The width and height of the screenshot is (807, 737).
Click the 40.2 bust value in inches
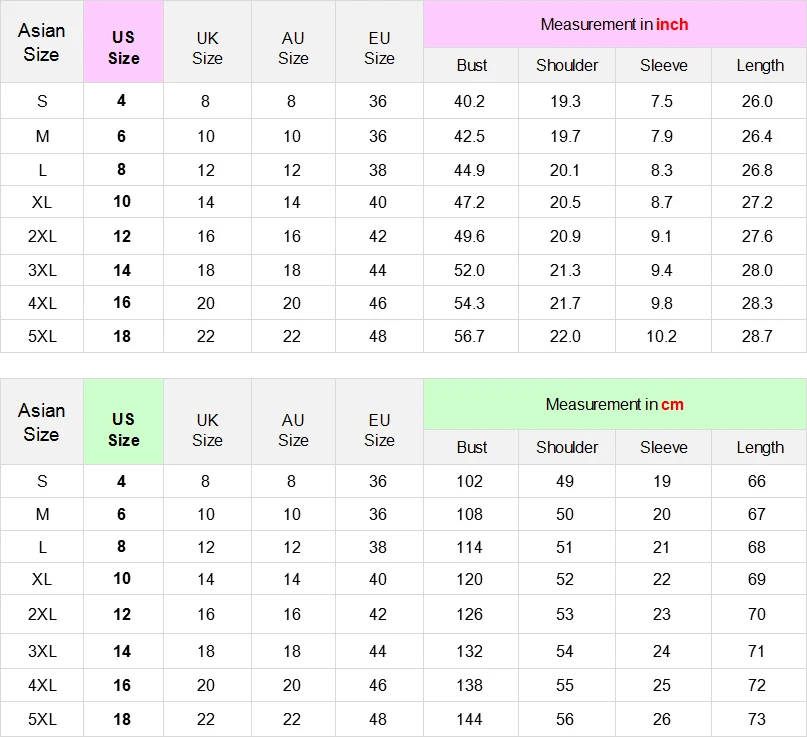click(x=469, y=101)
